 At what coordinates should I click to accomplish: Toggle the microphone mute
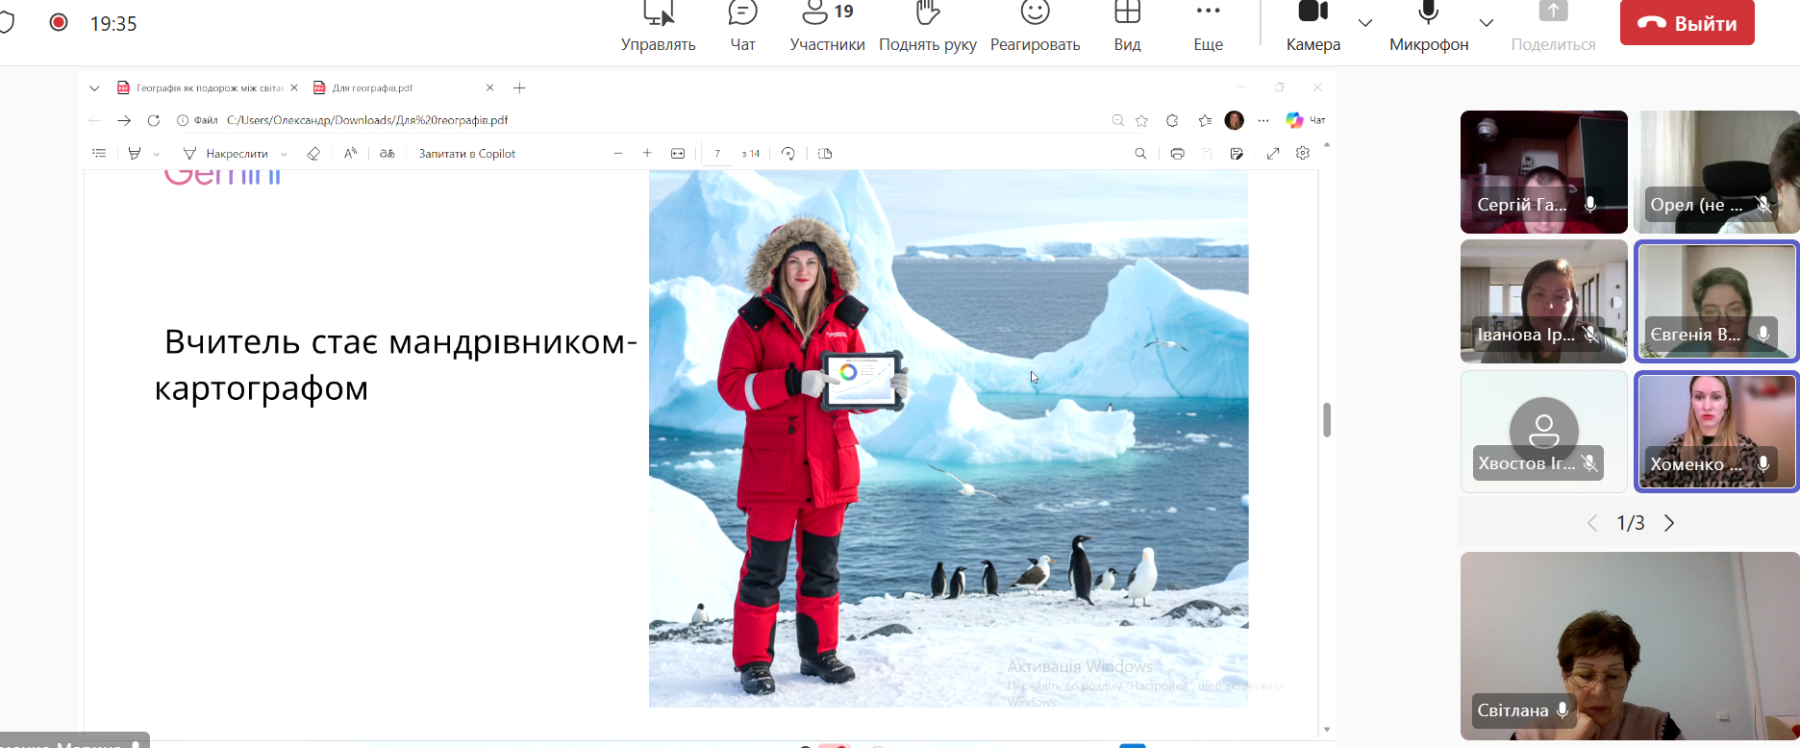tap(1428, 24)
